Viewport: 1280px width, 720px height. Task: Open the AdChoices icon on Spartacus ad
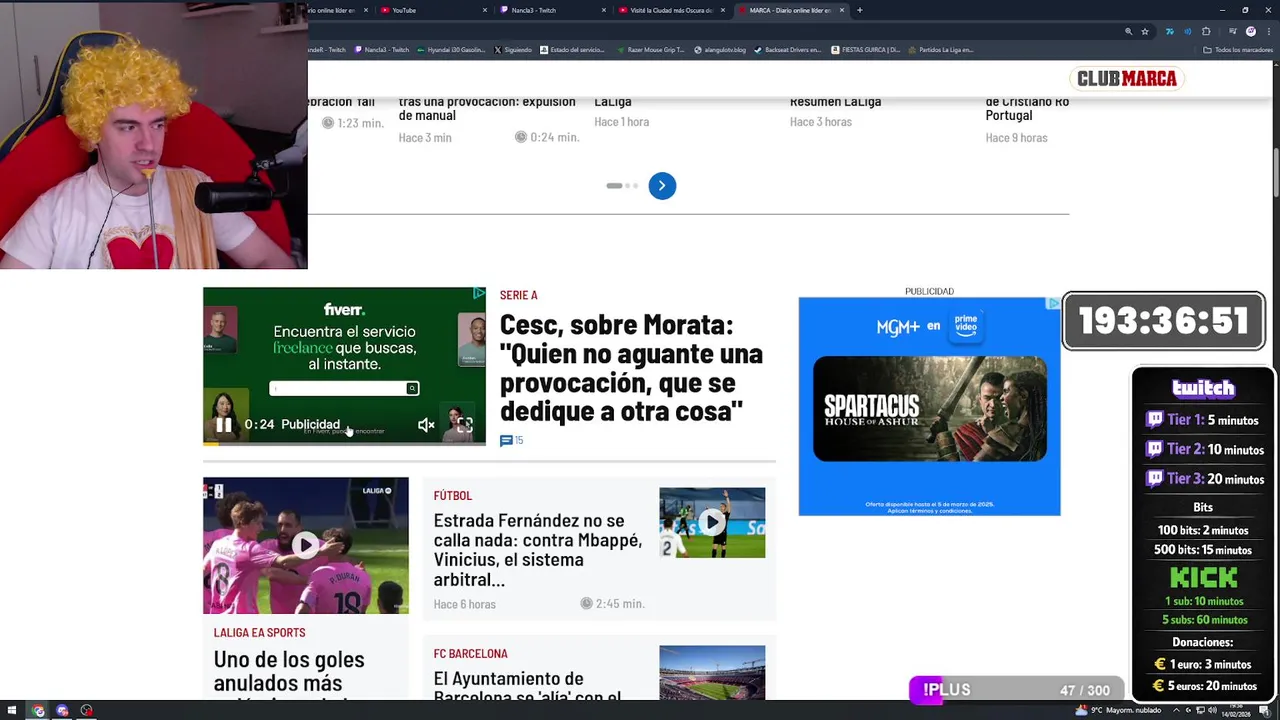tap(1053, 303)
